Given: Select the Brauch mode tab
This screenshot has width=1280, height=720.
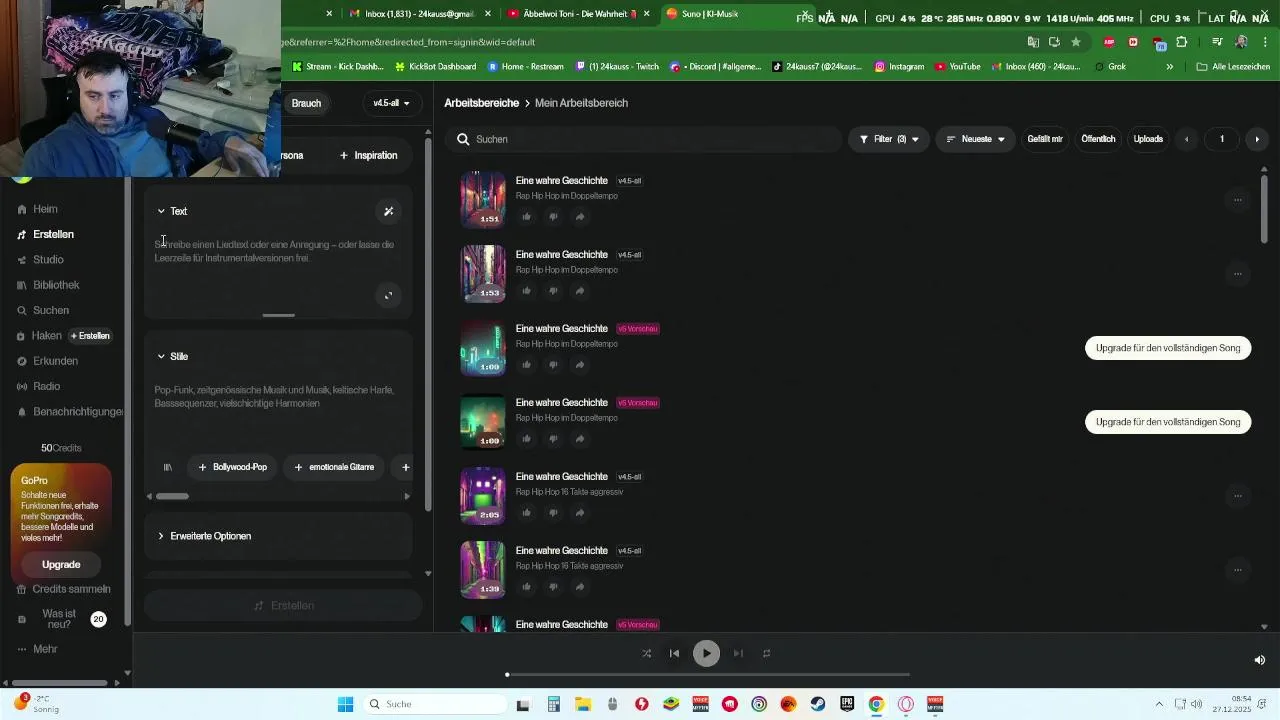Looking at the screenshot, I should tap(305, 103).
